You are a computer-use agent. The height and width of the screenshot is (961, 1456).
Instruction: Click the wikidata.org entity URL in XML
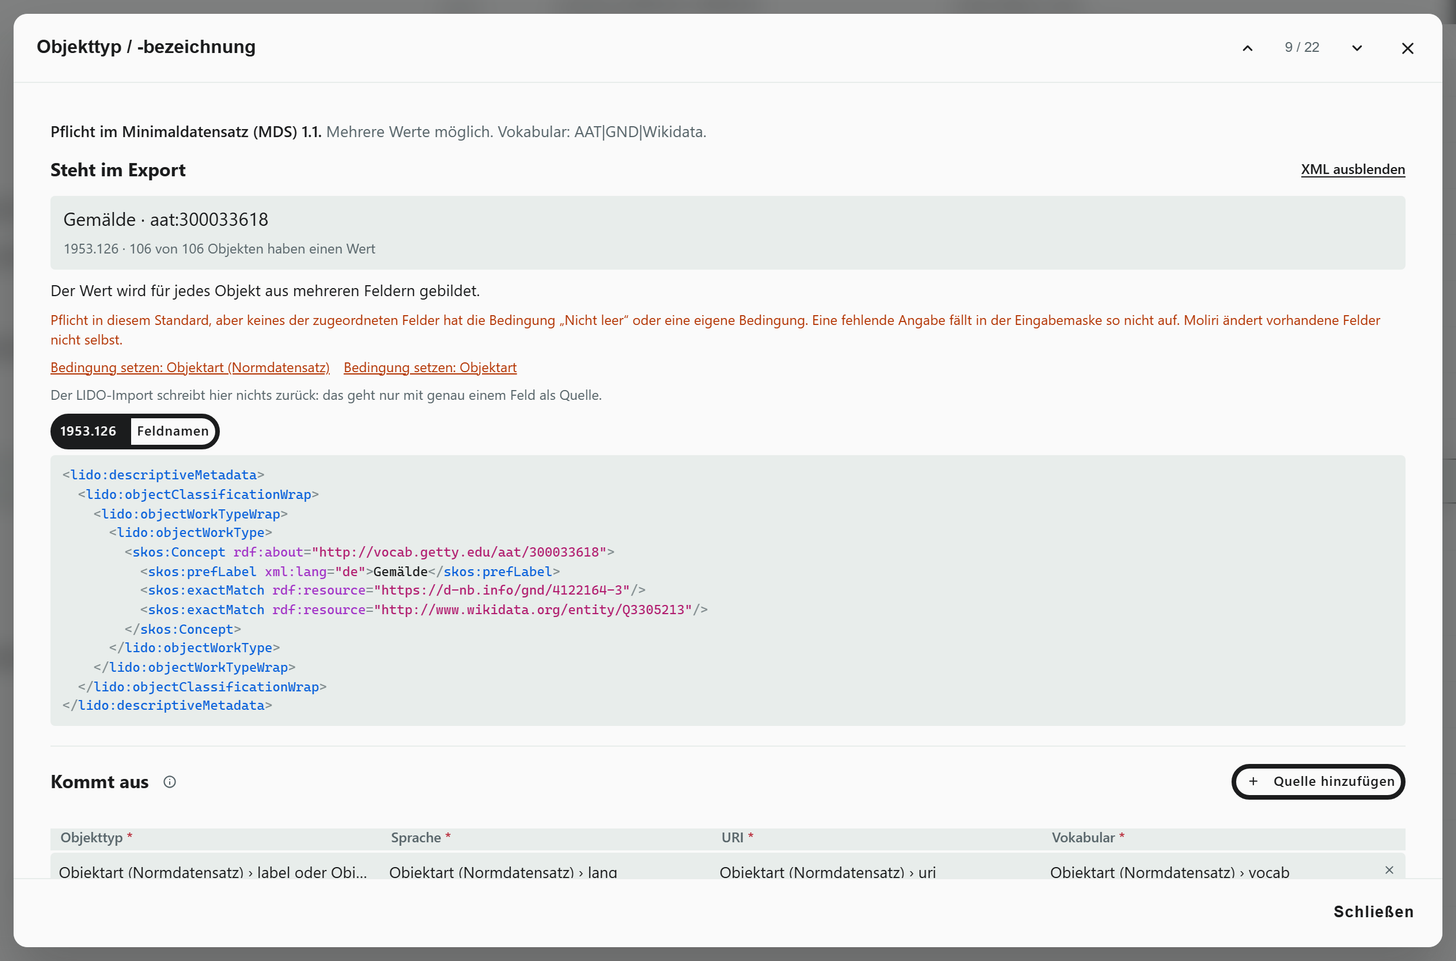(x=533, y=610)
